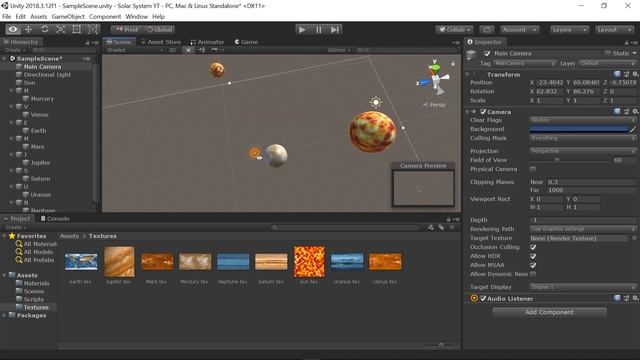This screenshot has height=360, width=640.
Task: Open the Collab button
Action: click(454, 29)
